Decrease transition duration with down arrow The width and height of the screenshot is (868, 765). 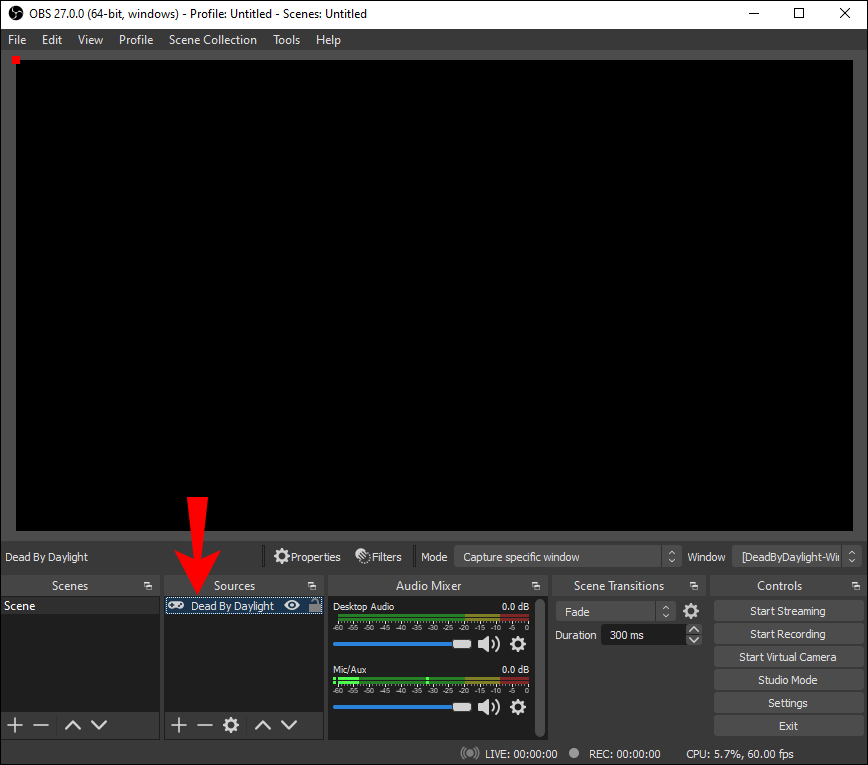point(694,640)
